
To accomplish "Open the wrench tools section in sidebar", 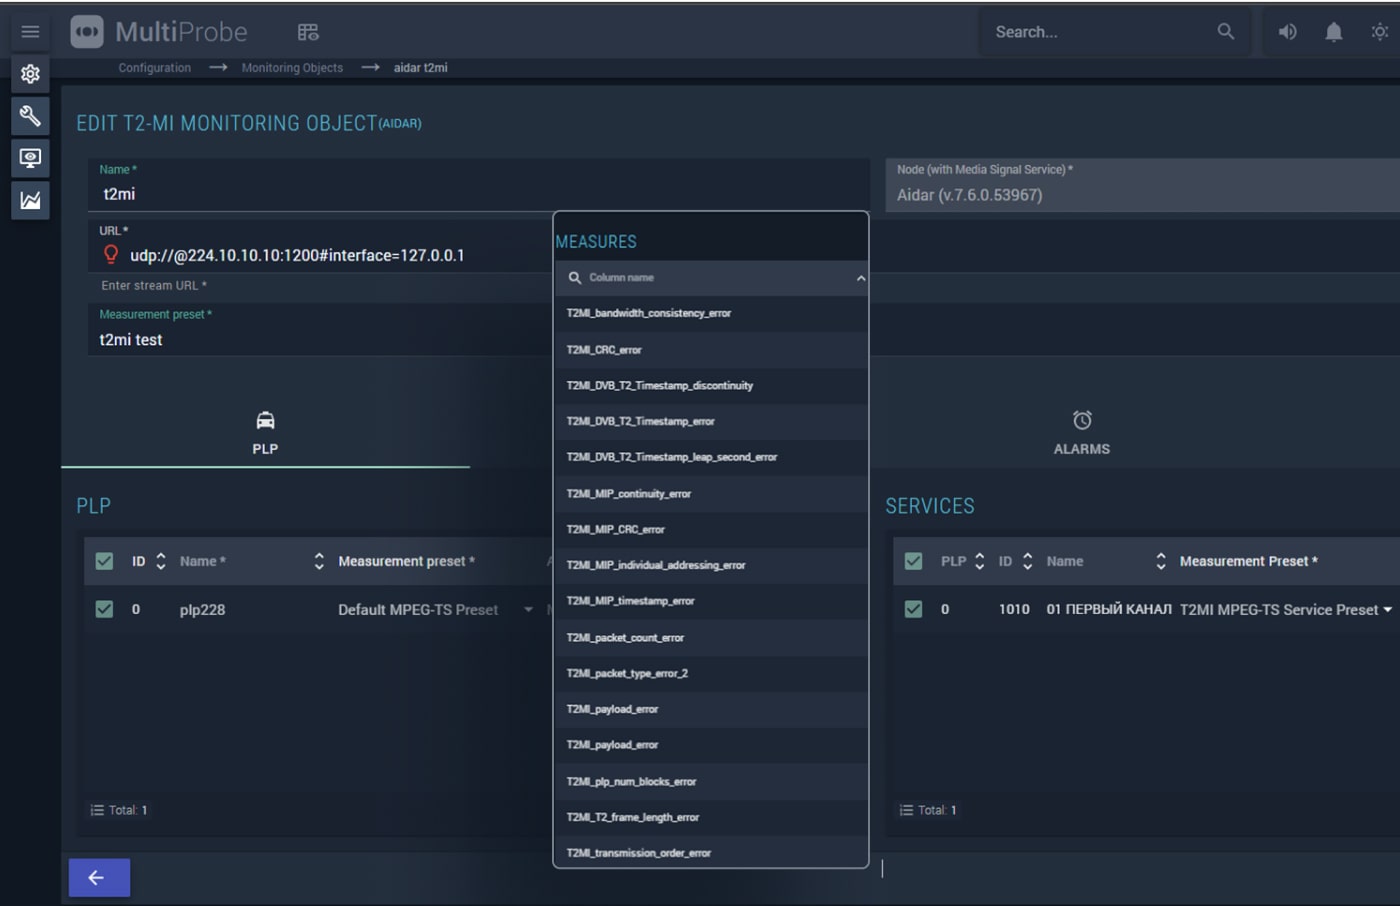I will tap(30, 116).
